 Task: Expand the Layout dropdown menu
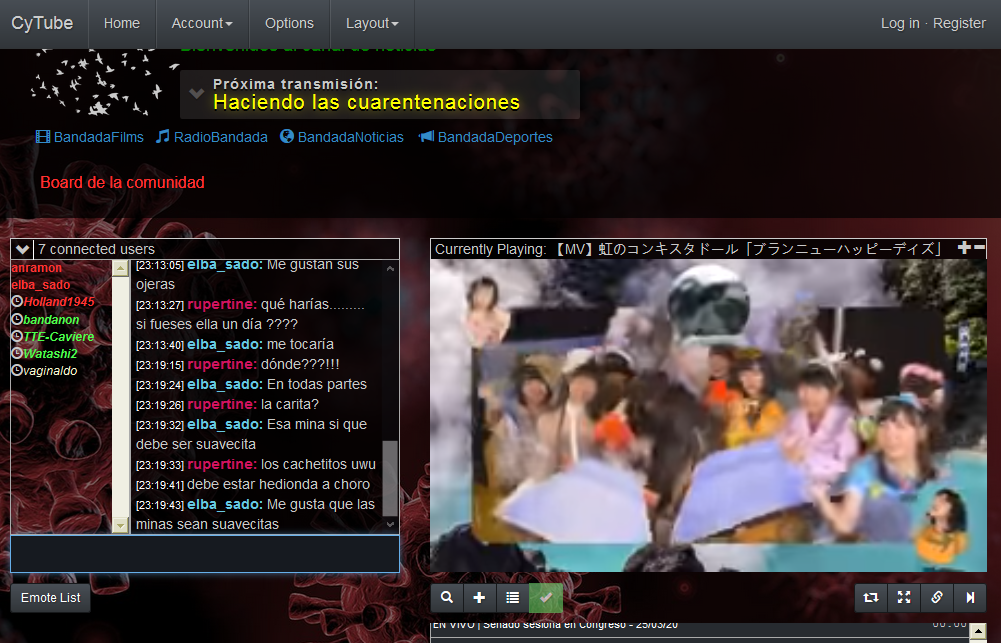click(372, 23)
